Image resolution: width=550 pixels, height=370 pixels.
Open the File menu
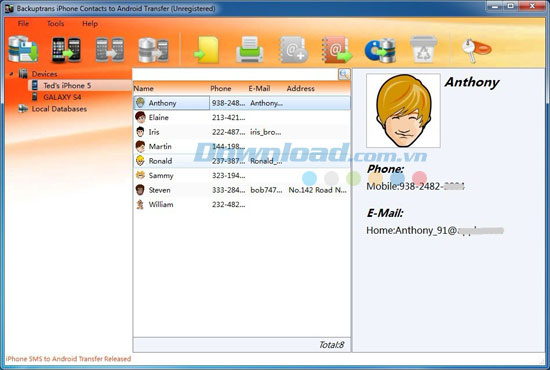click(24, 23)
